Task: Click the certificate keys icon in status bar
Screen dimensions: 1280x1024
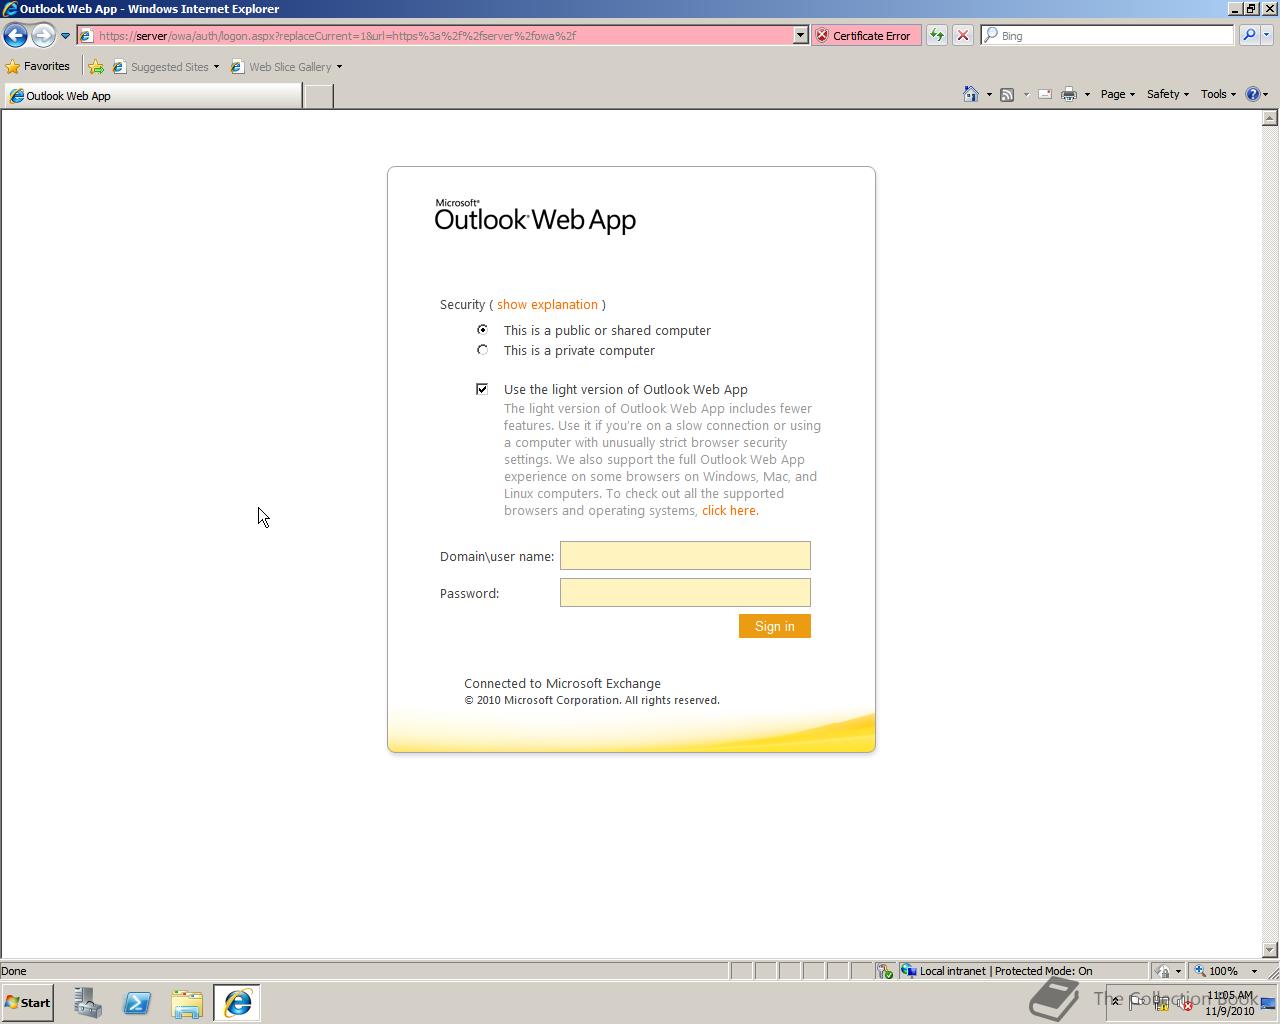Action: tap(885, 971)
